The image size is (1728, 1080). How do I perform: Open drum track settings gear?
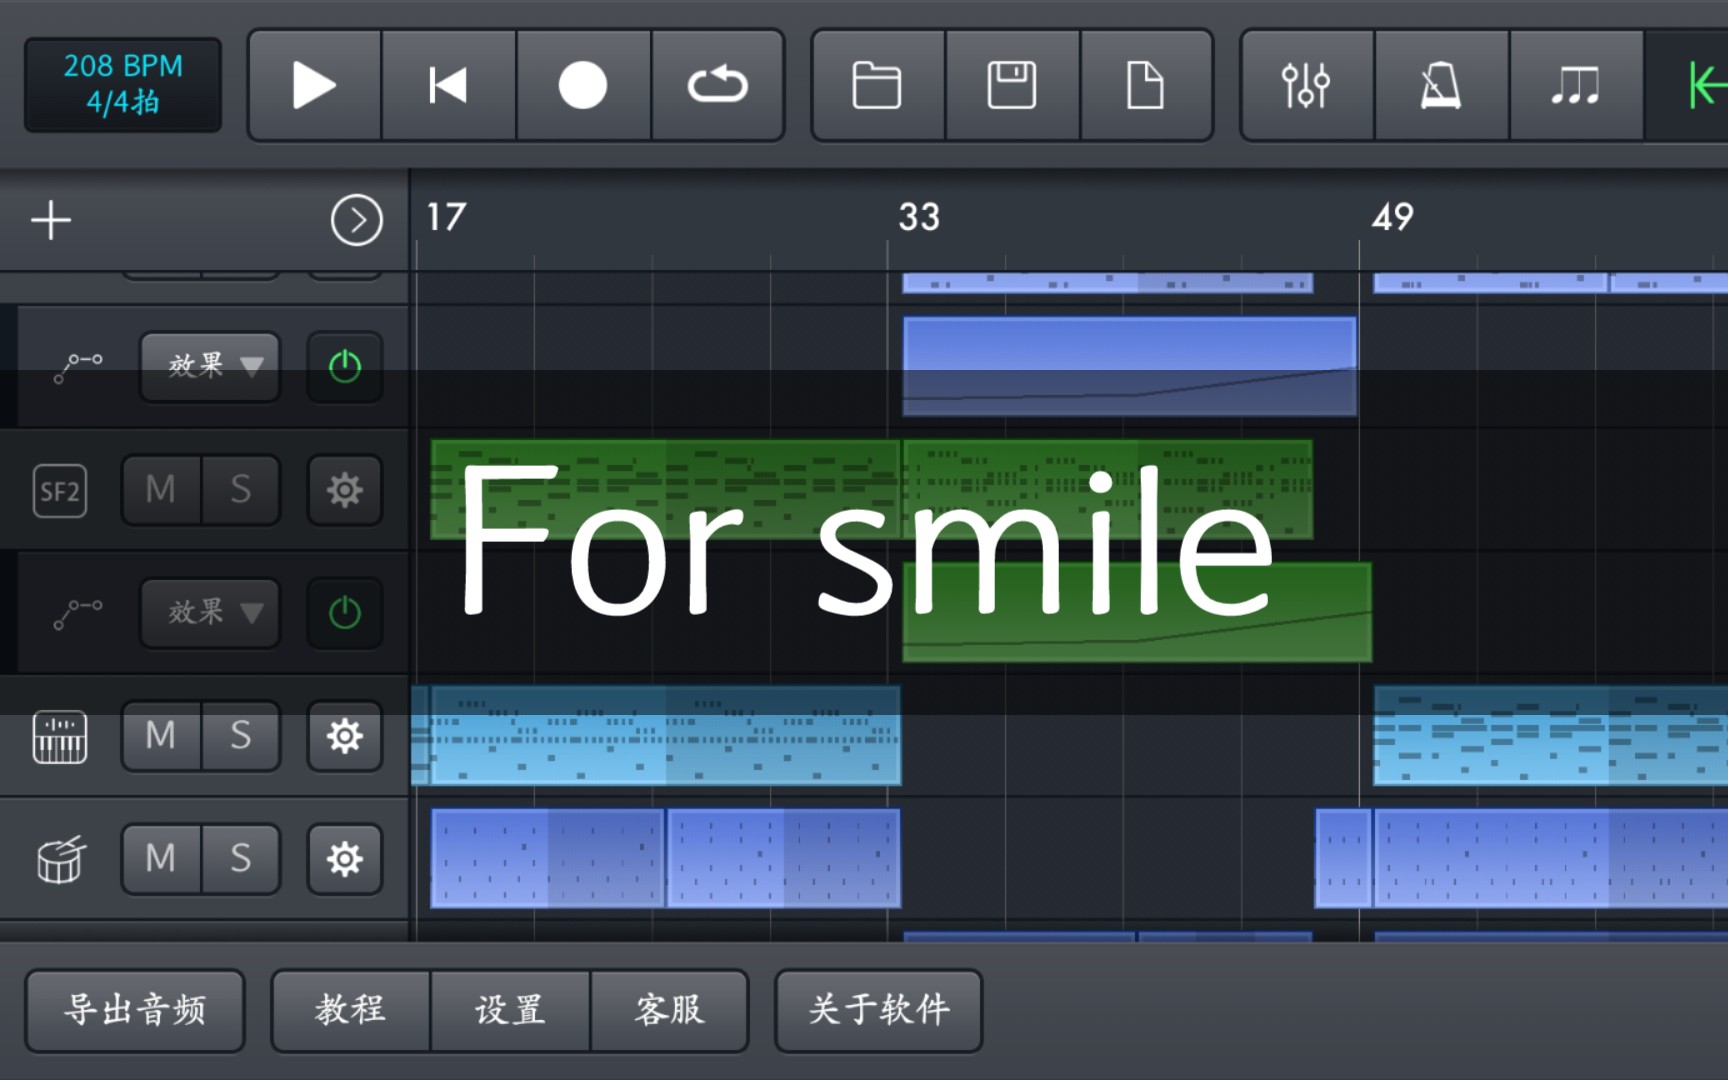point(345,859)
